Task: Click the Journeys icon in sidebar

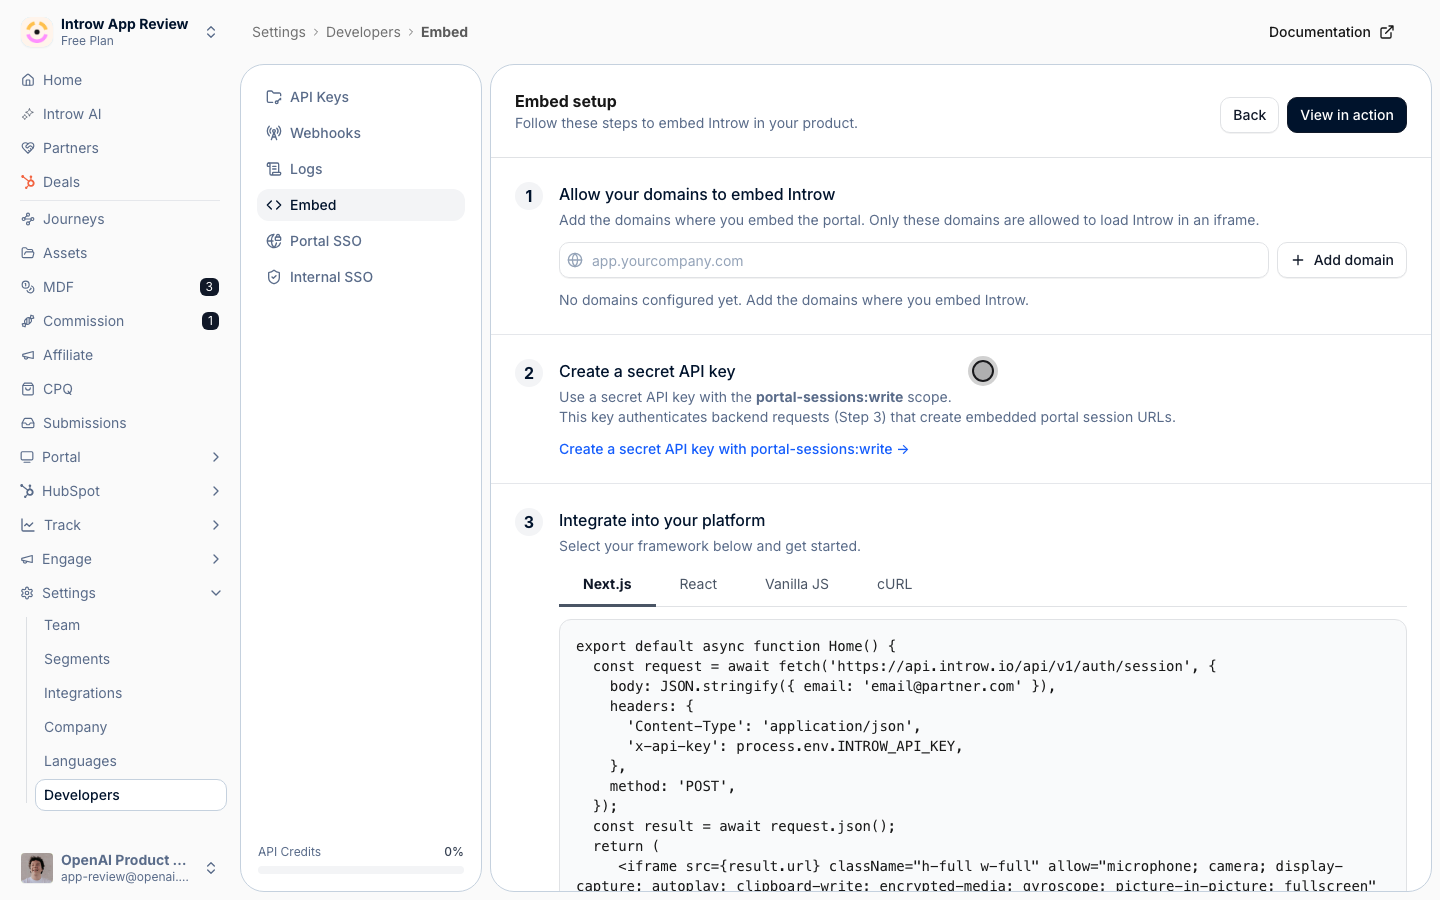Action: coord(28,219)
